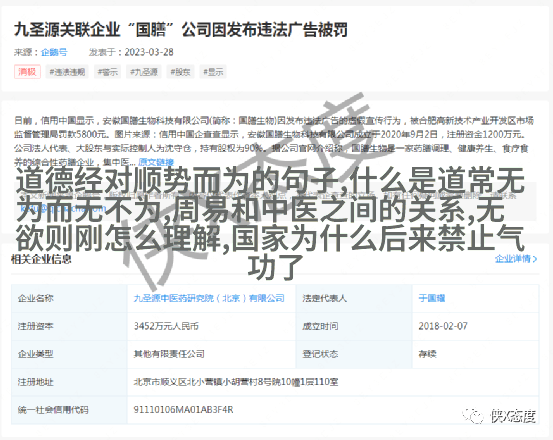This screenshot has height=440, width=553.
Task: Select the #违法违规 tag
Action: (x=67, y=72)
